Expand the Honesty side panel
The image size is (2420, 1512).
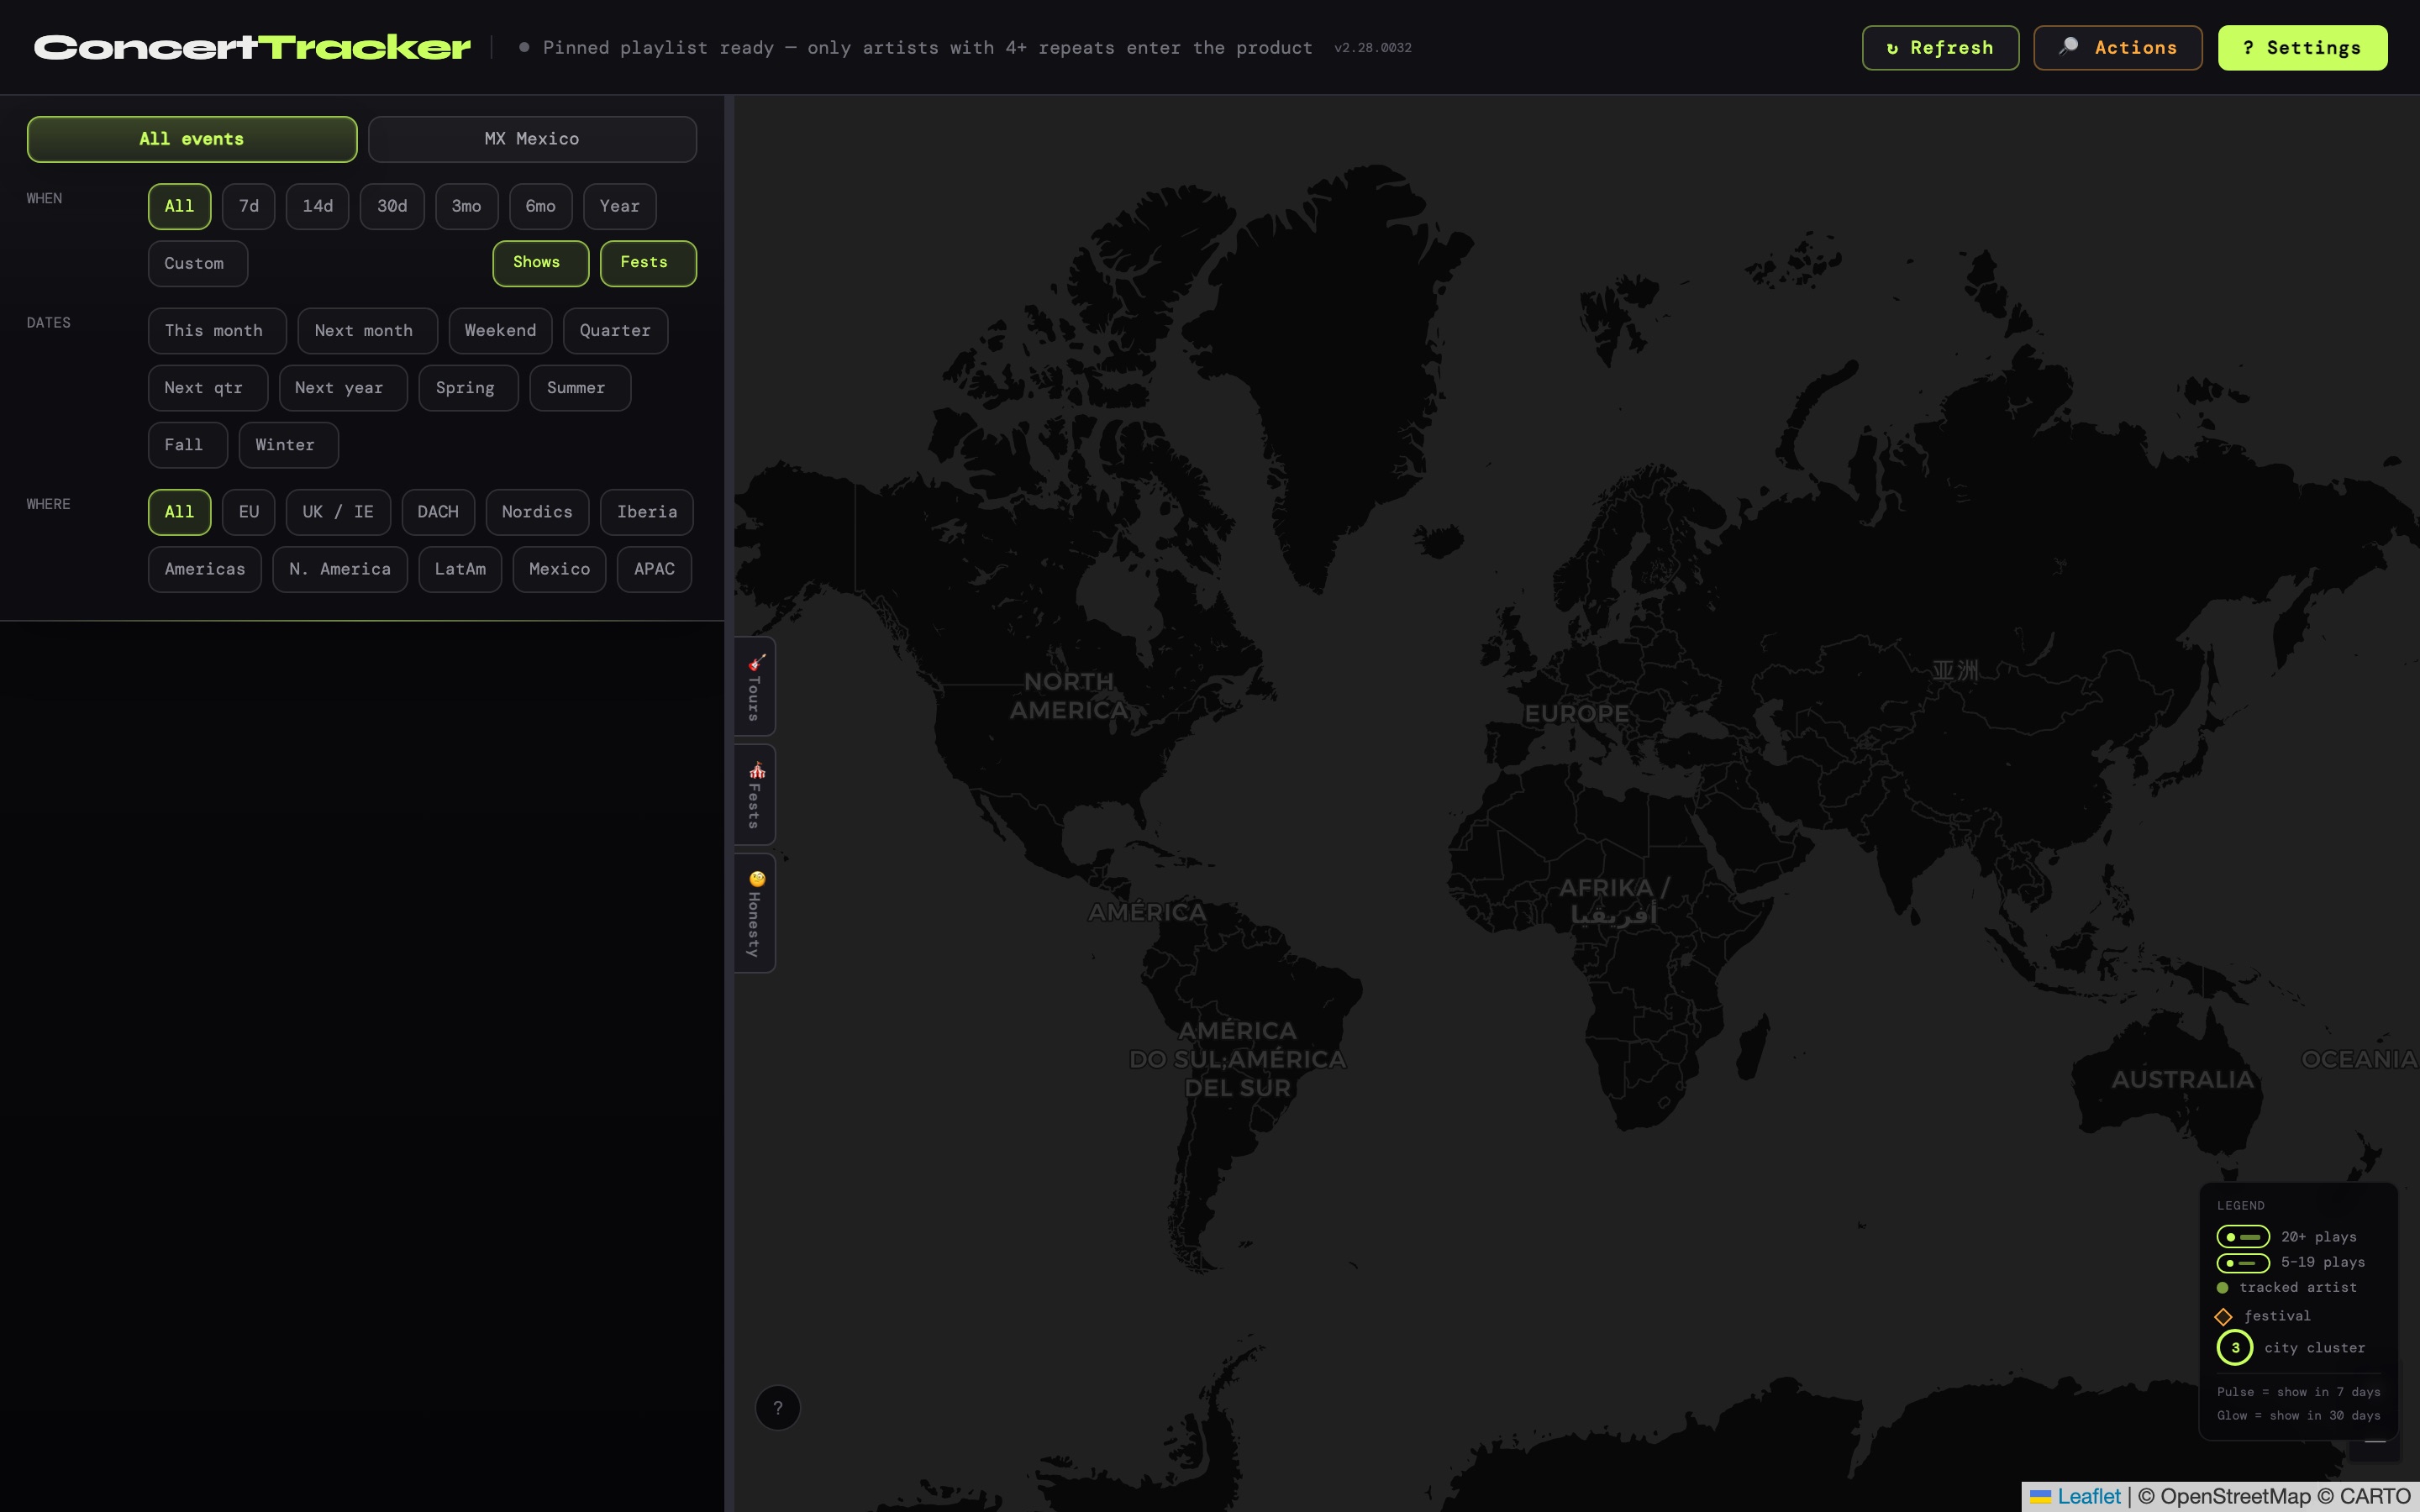click(755, 911)
